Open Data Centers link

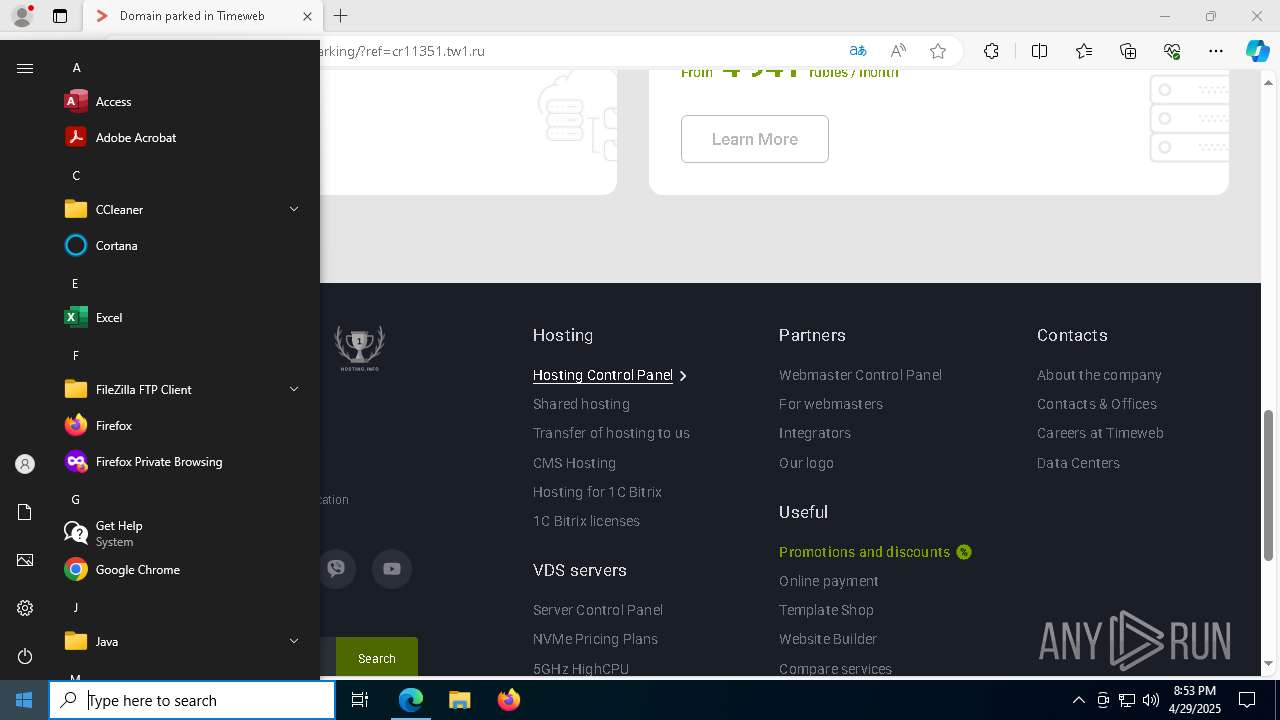click(x=1078, y=463)
